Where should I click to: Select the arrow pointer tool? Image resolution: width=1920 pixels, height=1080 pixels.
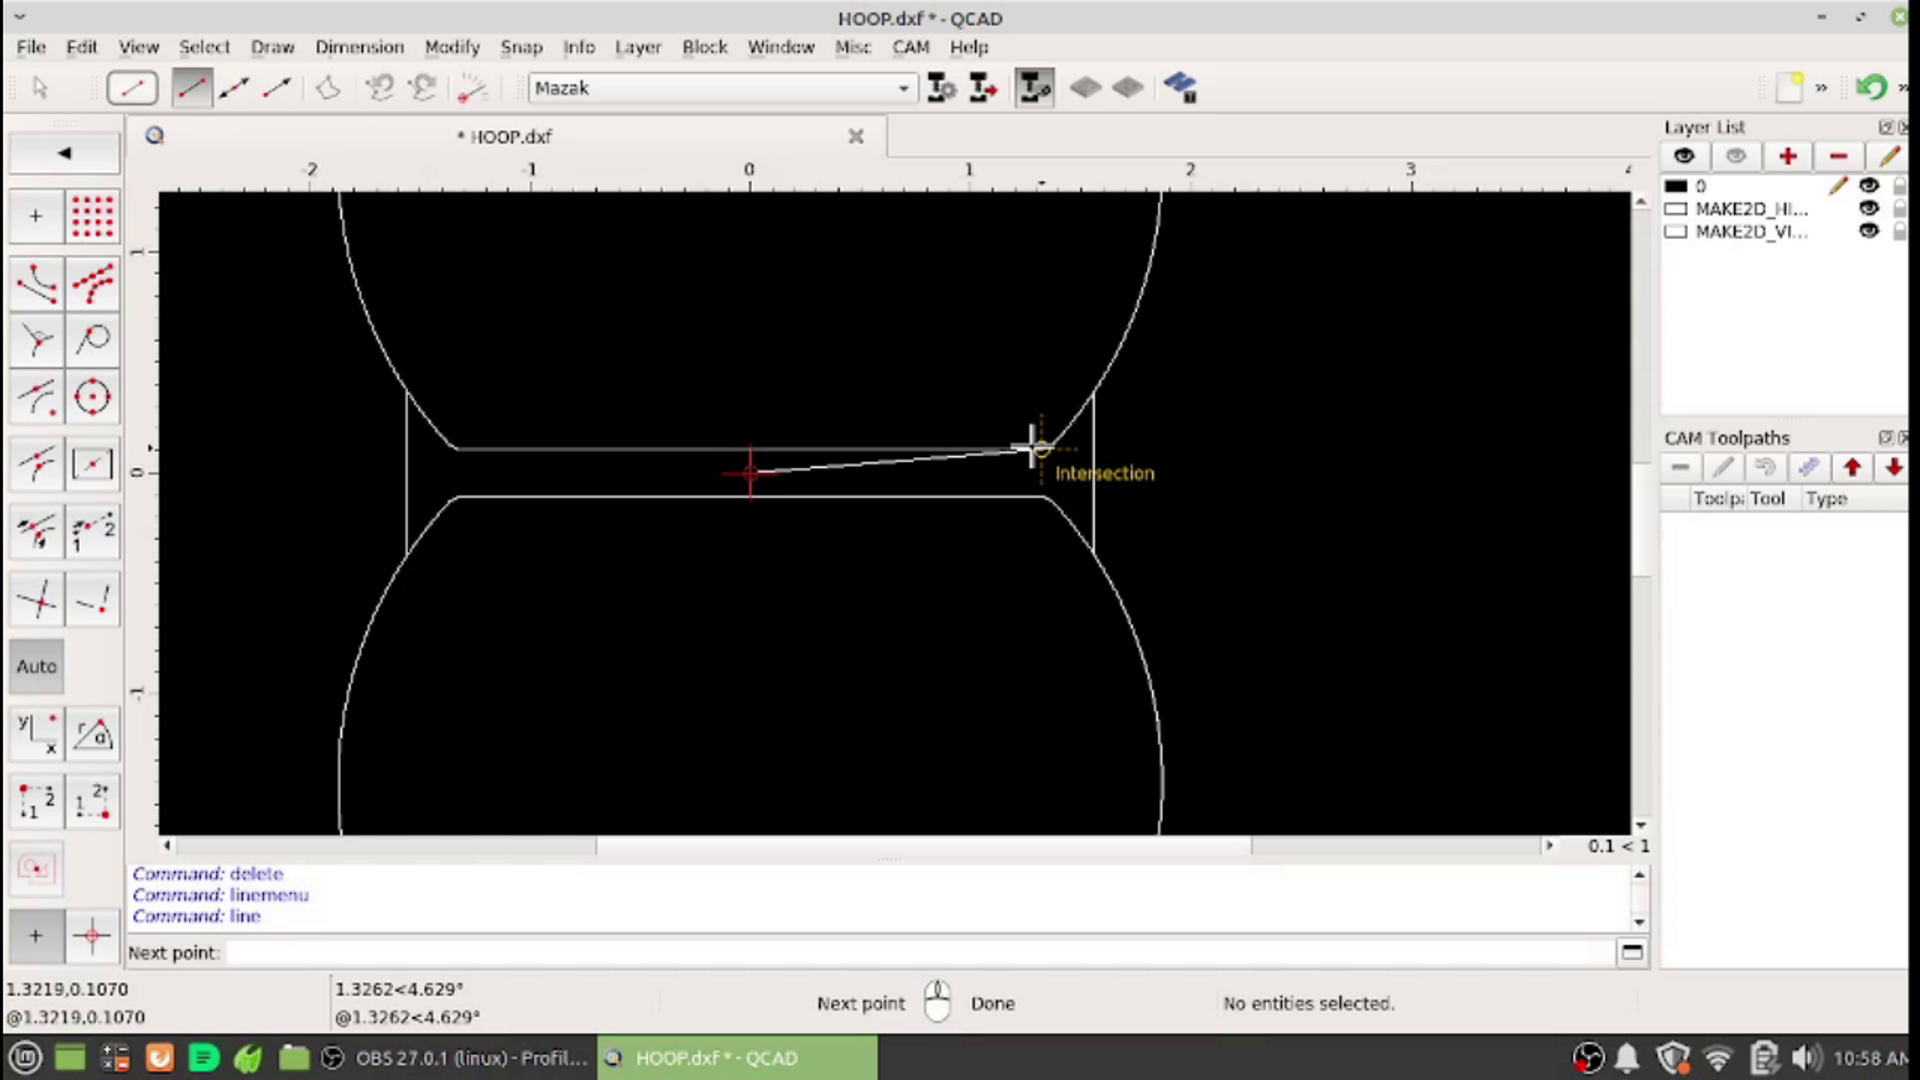point(40,88)
